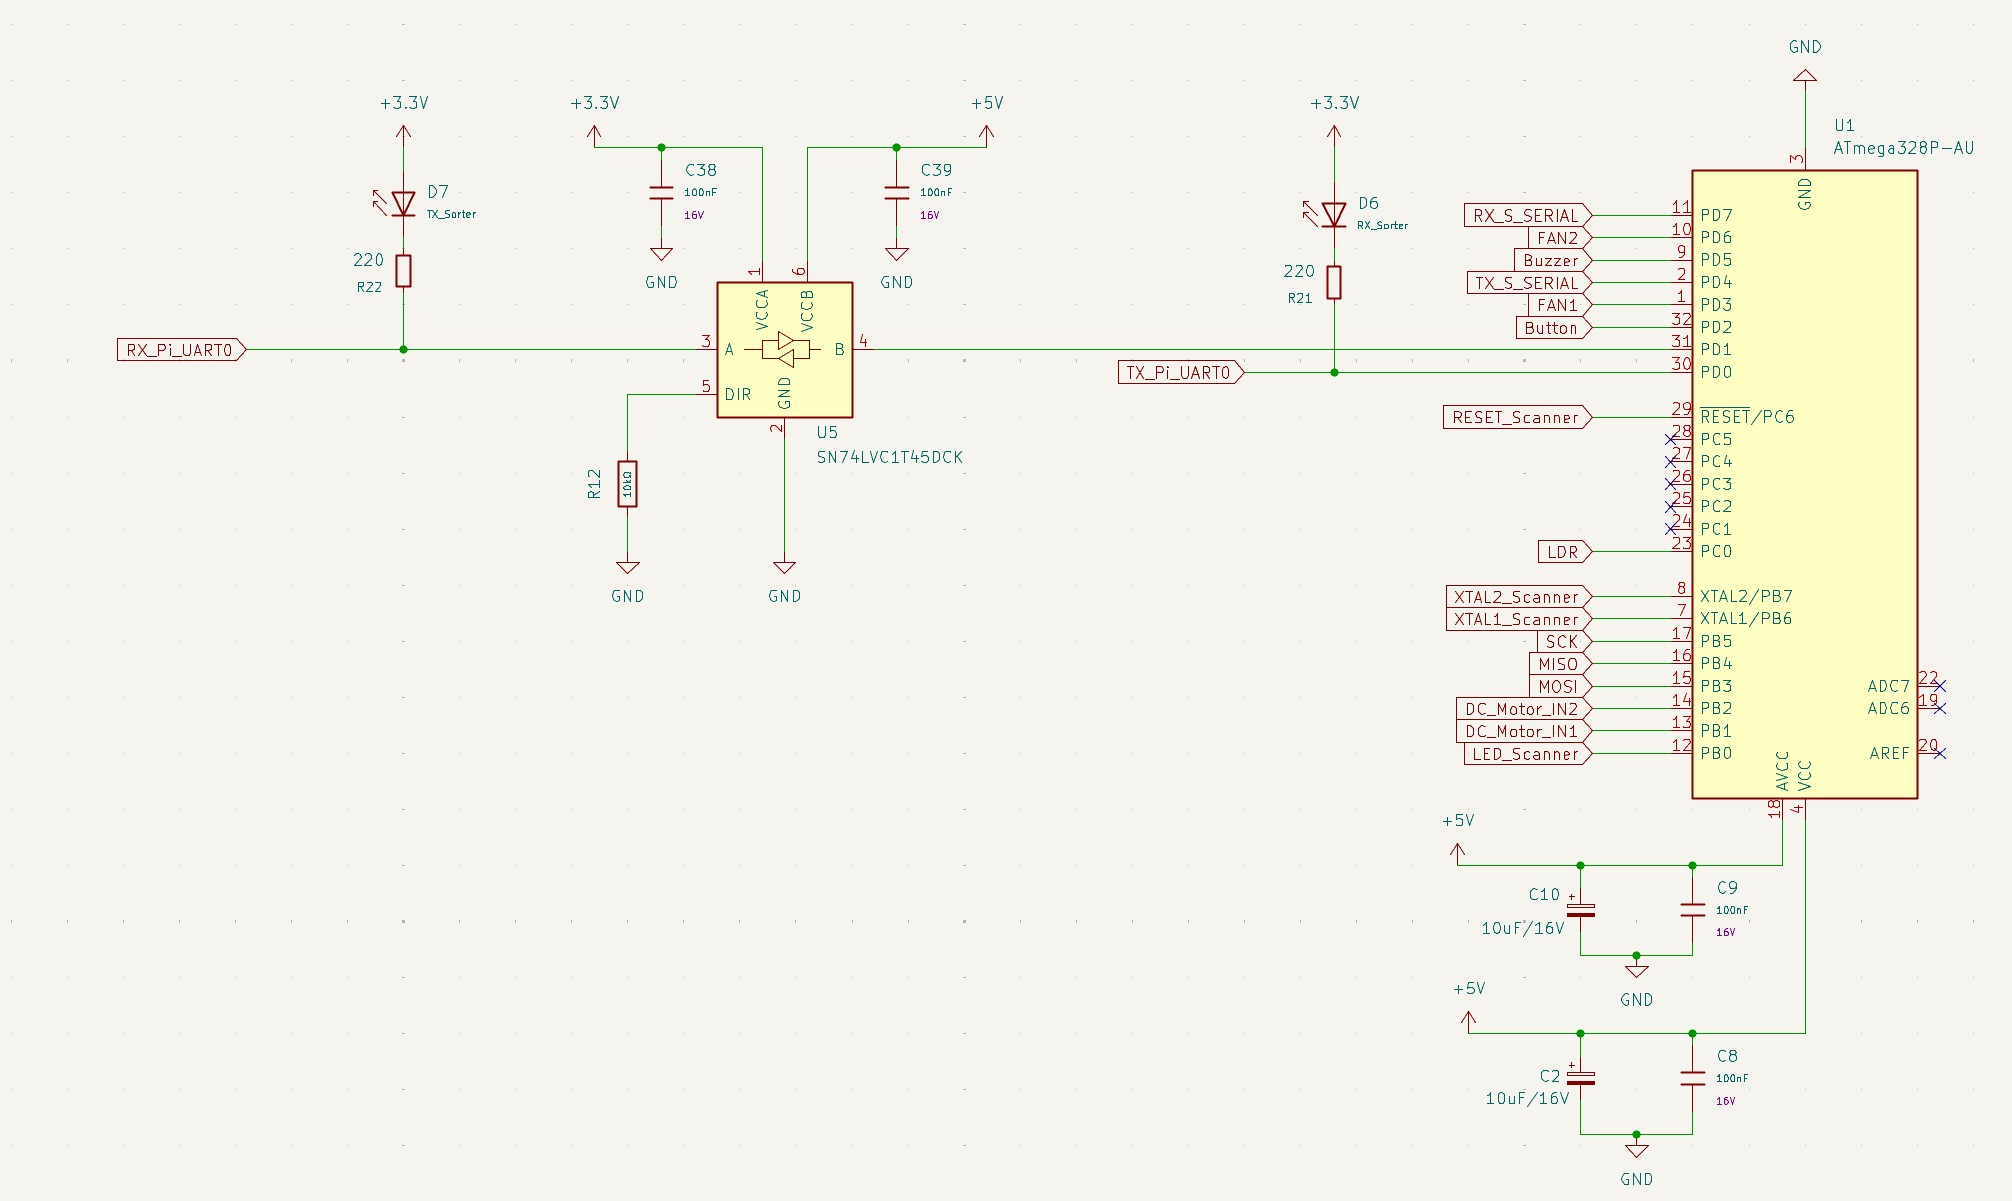Select the Buzzer net label
This screenshot has width=2012, height=1201.
coord(1550,261)
